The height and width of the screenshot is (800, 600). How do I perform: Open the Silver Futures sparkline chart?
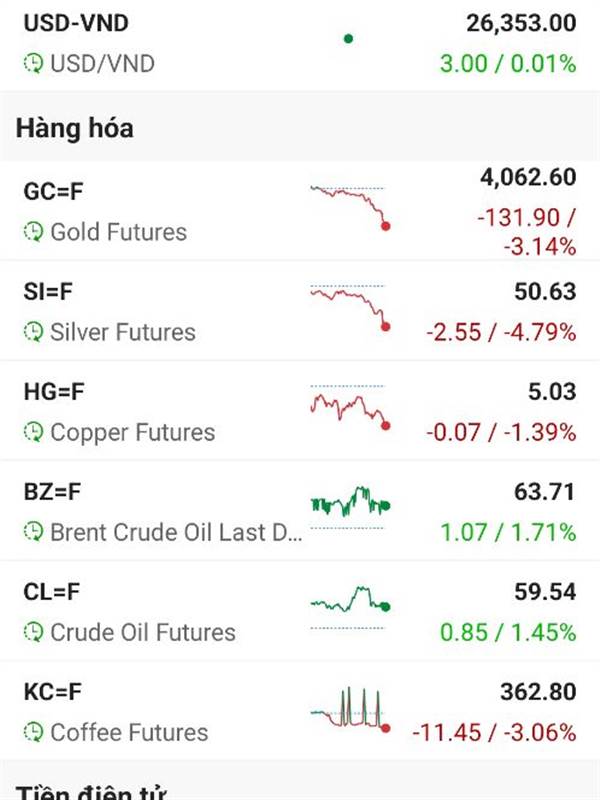pyautogui.click(x=349, y=307)
